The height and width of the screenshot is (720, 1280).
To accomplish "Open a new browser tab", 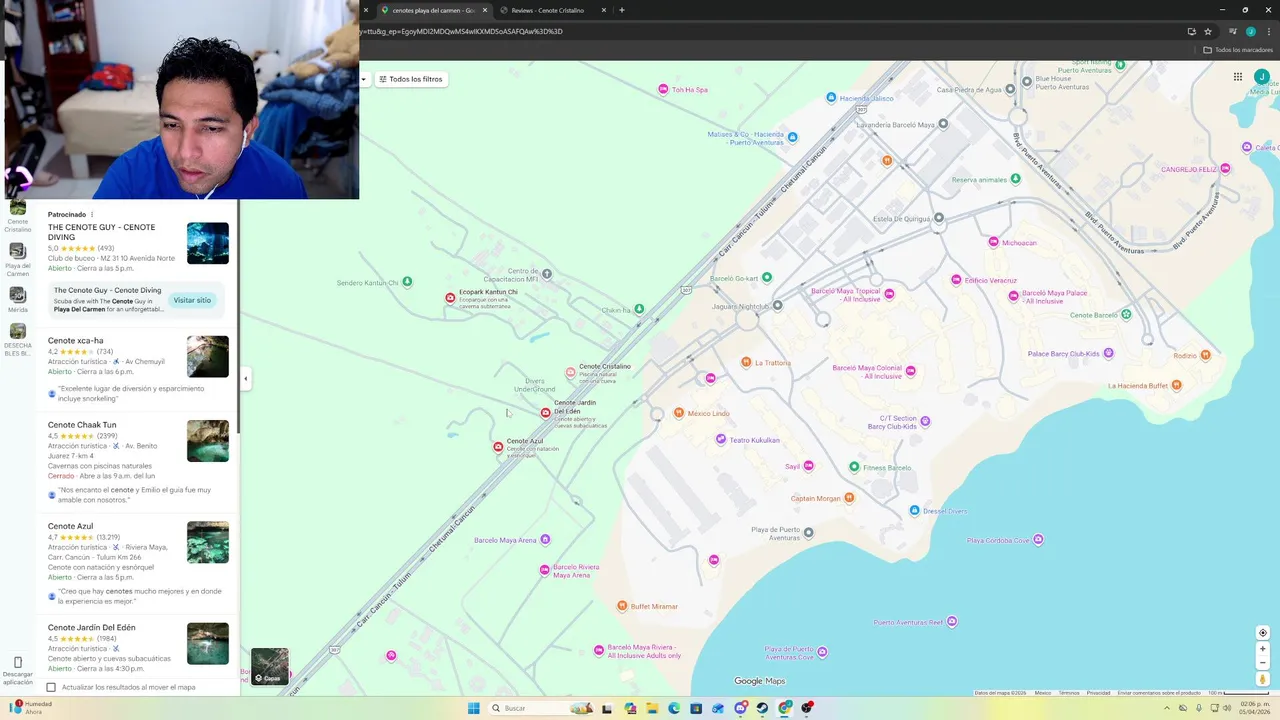I will coord(622,10).
